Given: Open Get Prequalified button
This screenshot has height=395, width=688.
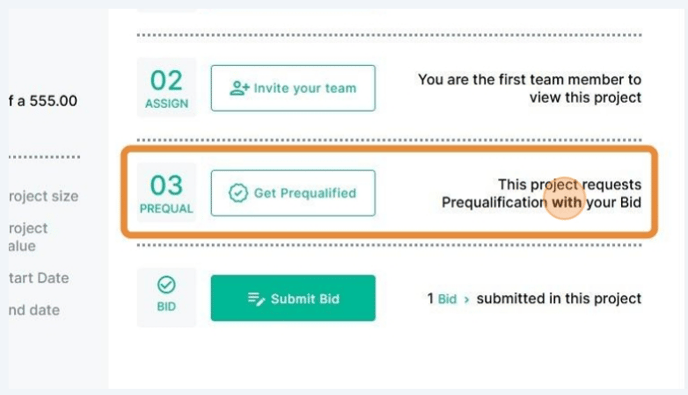Looking at the screenshot, I should [x=293, y=193].
